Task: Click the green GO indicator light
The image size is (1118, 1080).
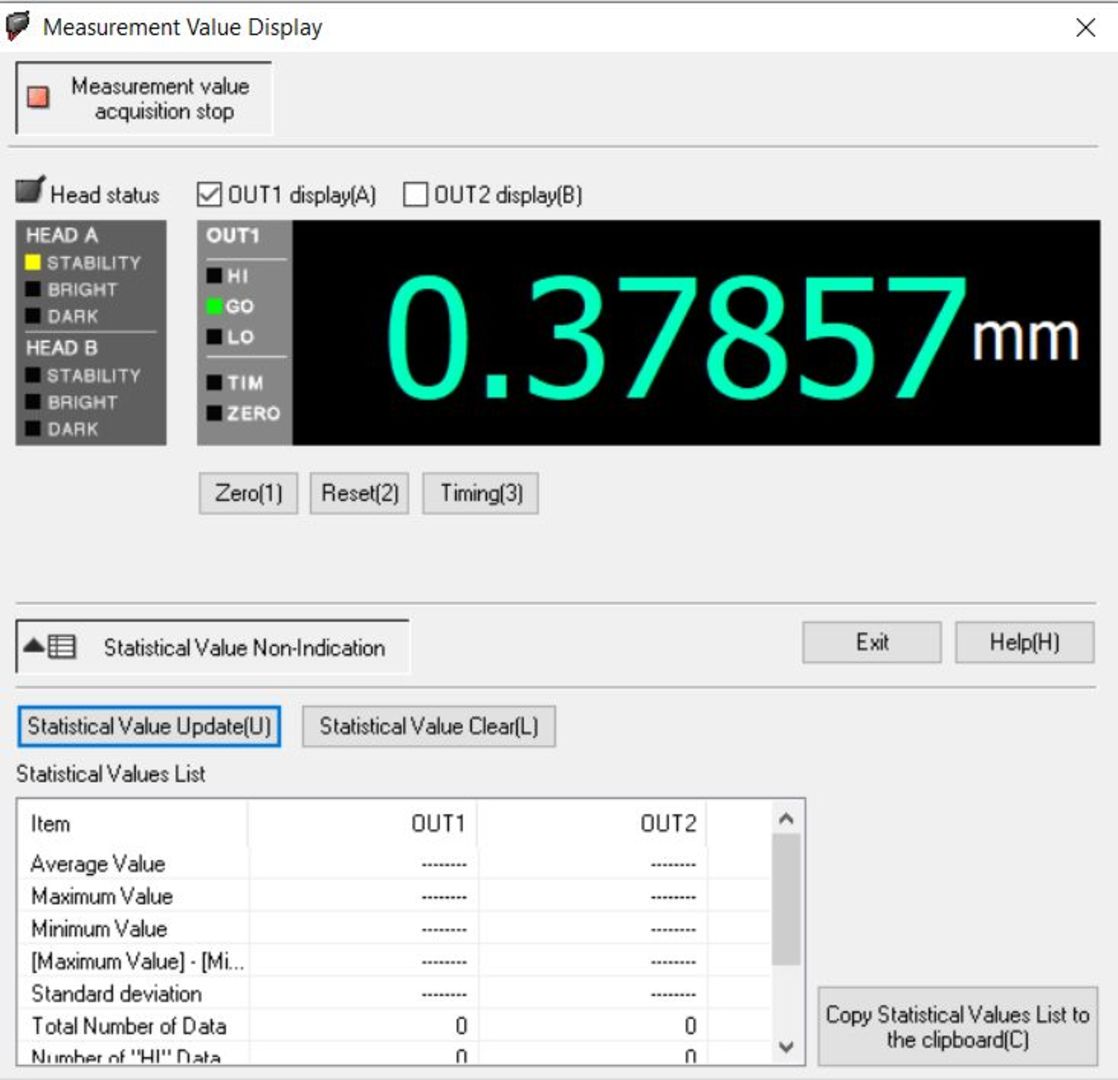Action: pos(214,307)
